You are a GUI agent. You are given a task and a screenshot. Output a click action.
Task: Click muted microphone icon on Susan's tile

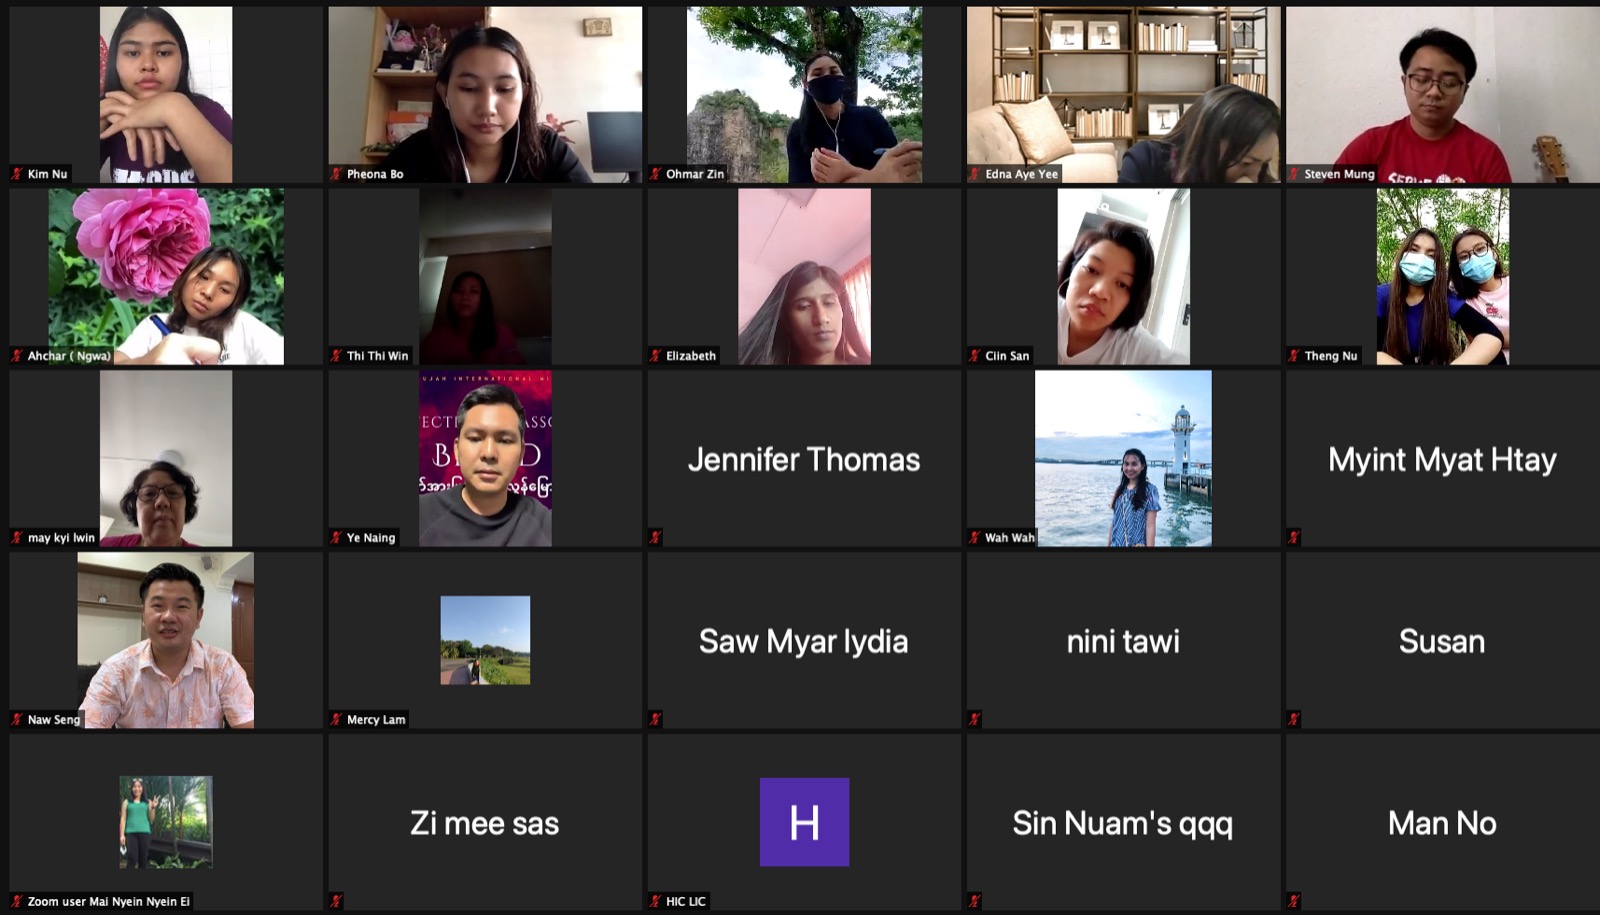1293,720
